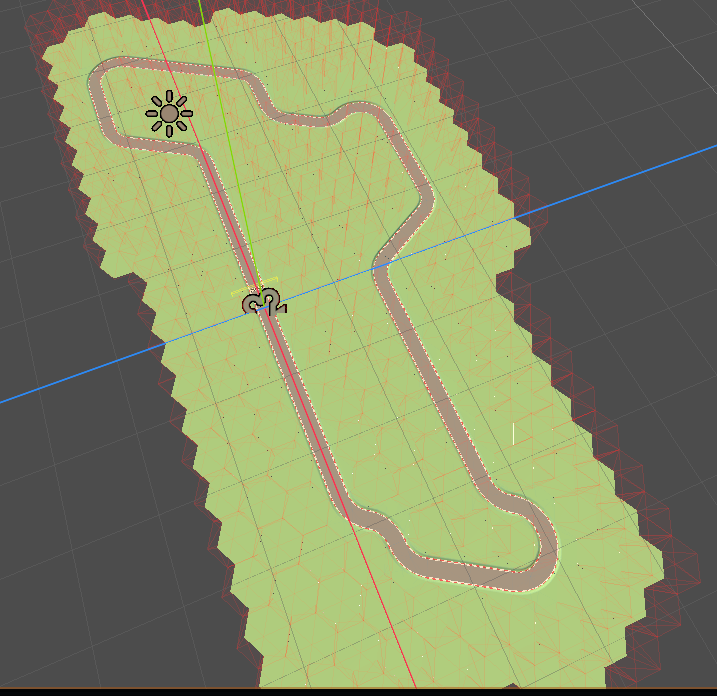
Task: Select the camera gizmo icon on the track
Action: (264, 302)
